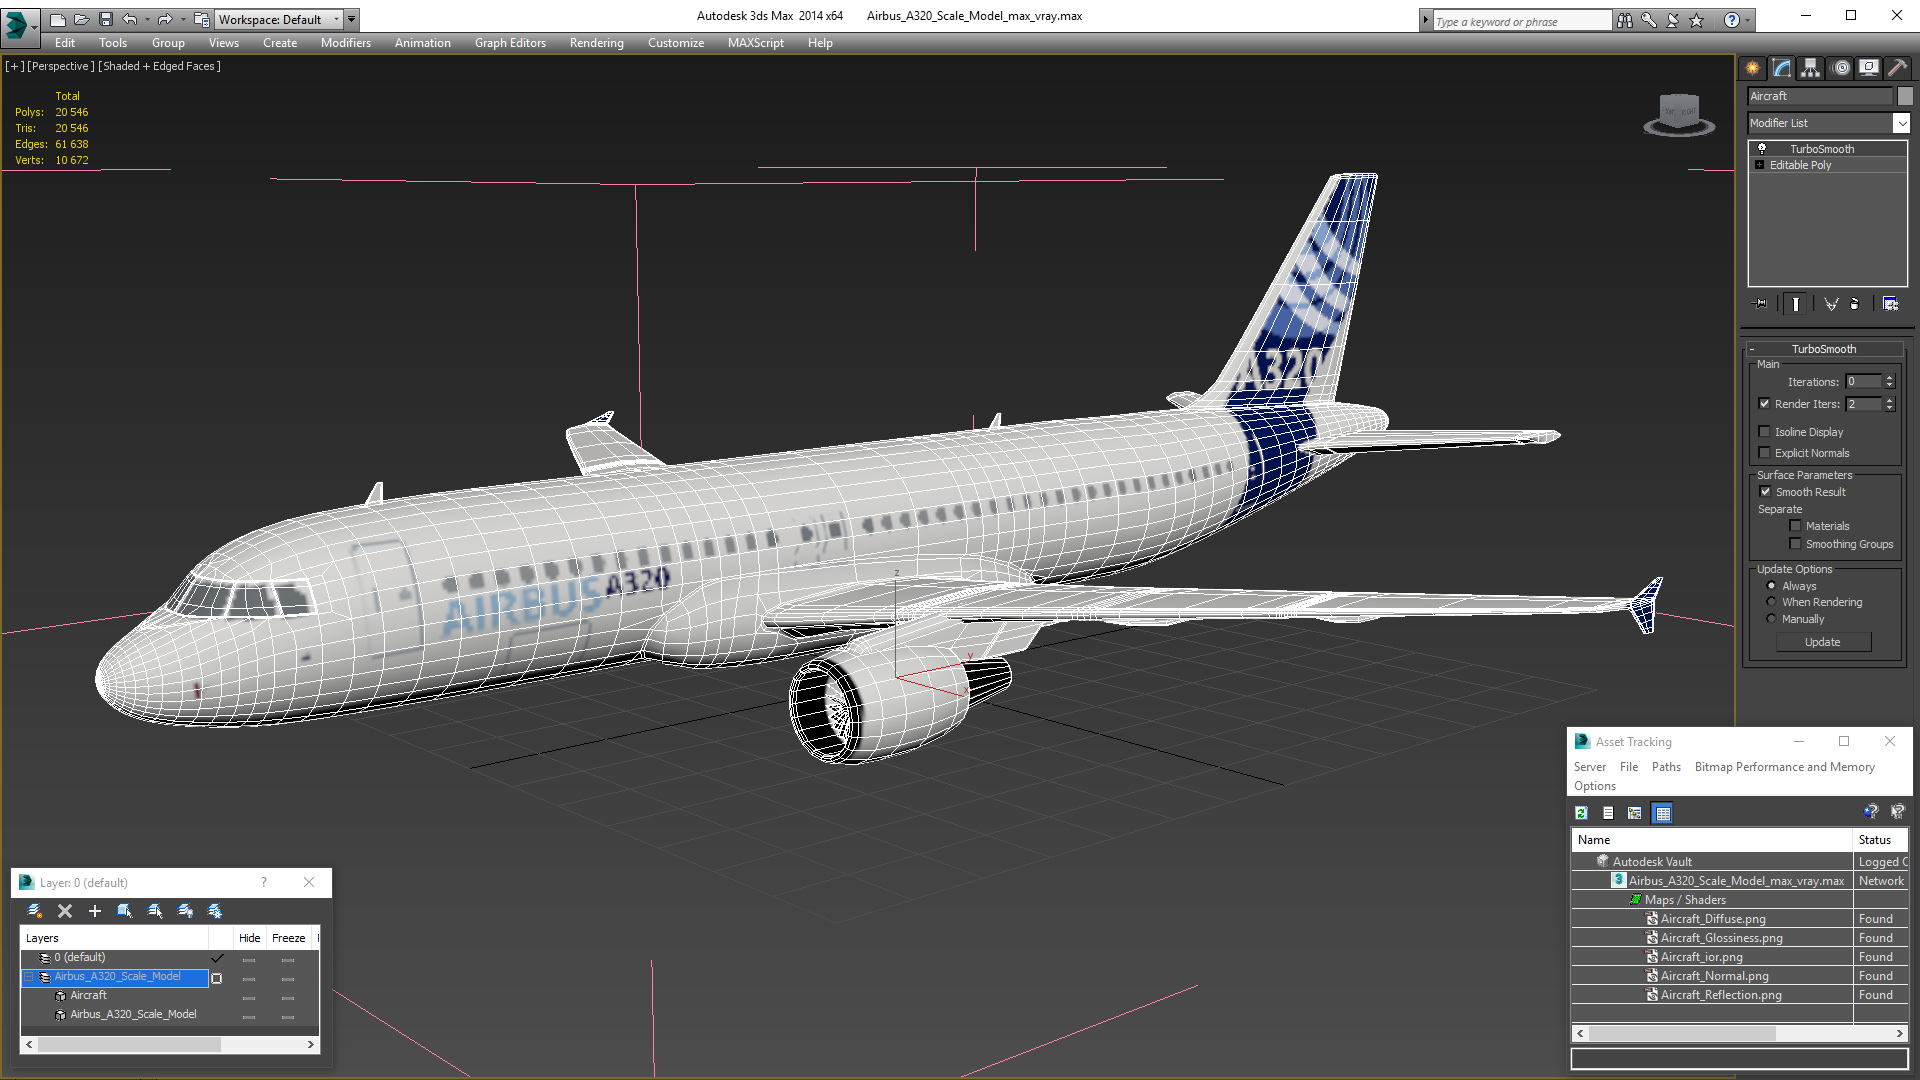The width and height of the screenshot is (1920, 1080).
Task: Open the Redo history dropdown arrow
Action: click(x=183, y=19)
